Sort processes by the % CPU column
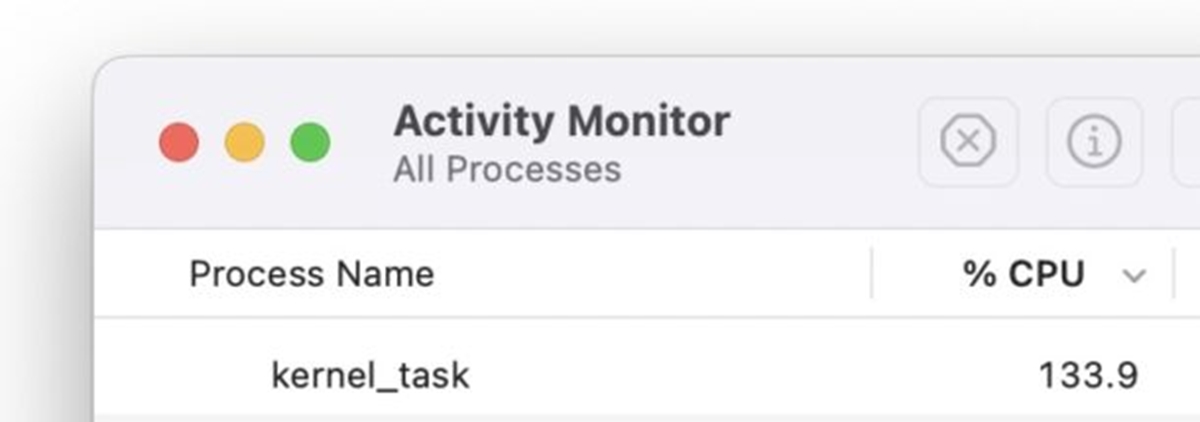 [x=1022, y=274]
